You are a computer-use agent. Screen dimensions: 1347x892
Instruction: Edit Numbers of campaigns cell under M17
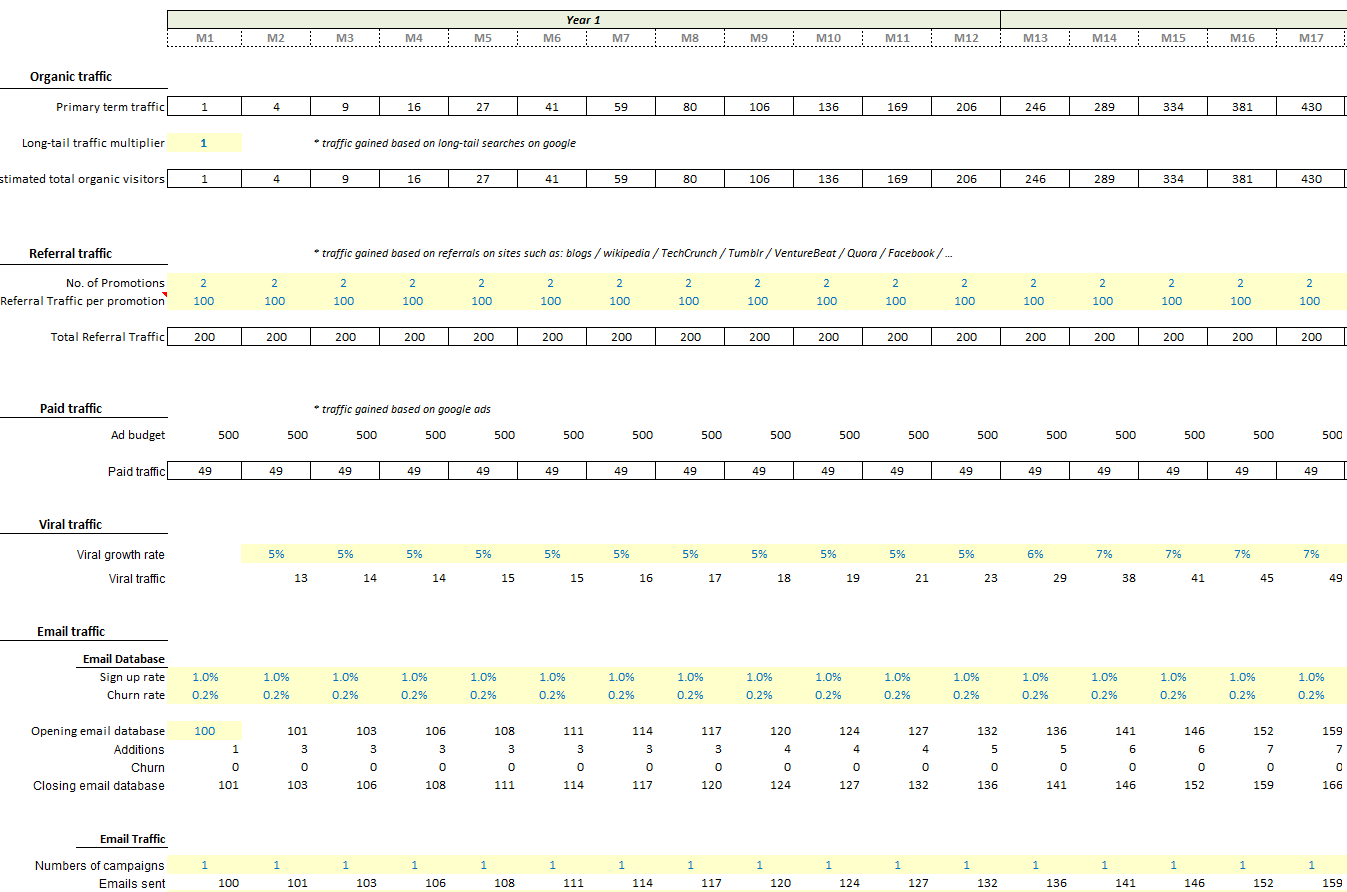[x=1311, y=865]
